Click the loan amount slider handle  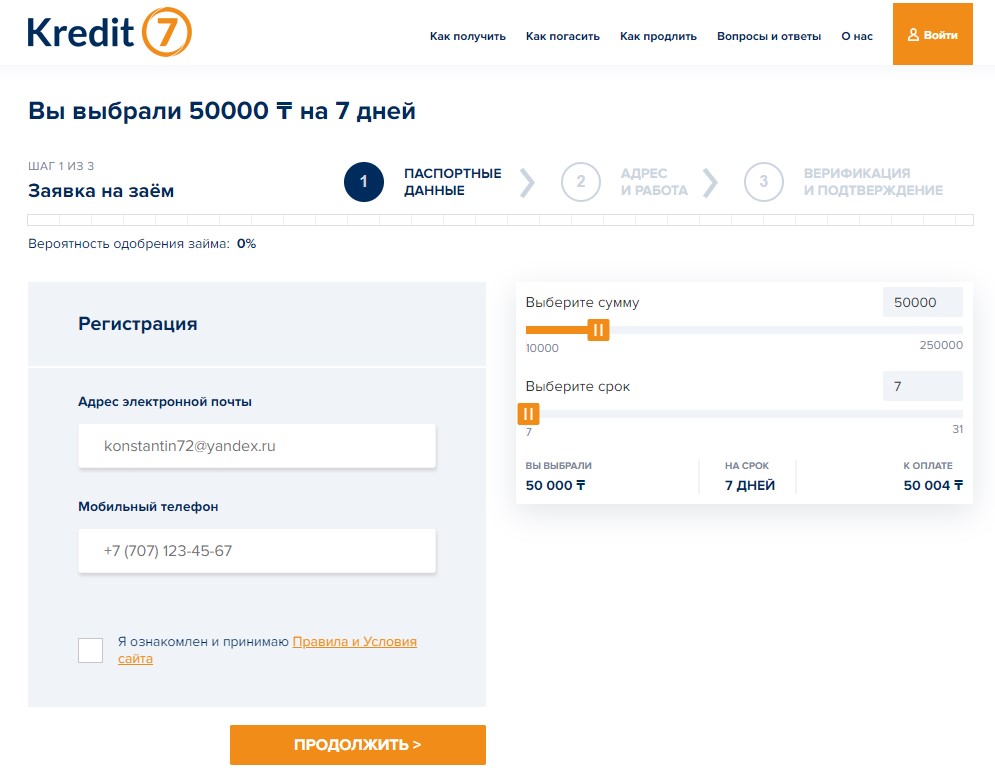(x=598, y=330)
